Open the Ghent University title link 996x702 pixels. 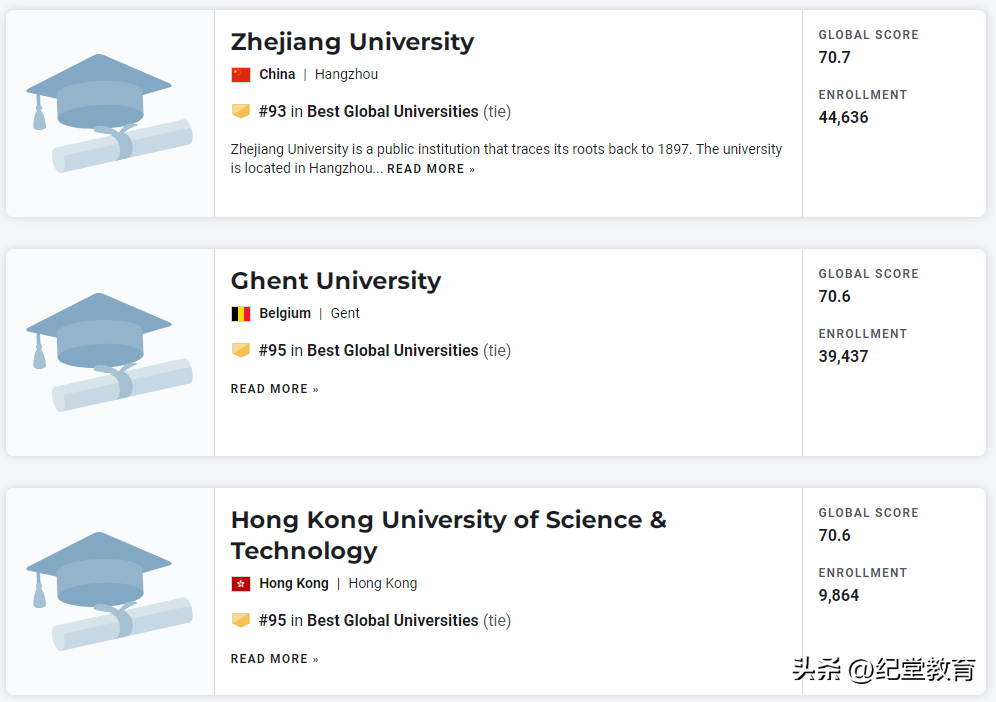[335, 281]
